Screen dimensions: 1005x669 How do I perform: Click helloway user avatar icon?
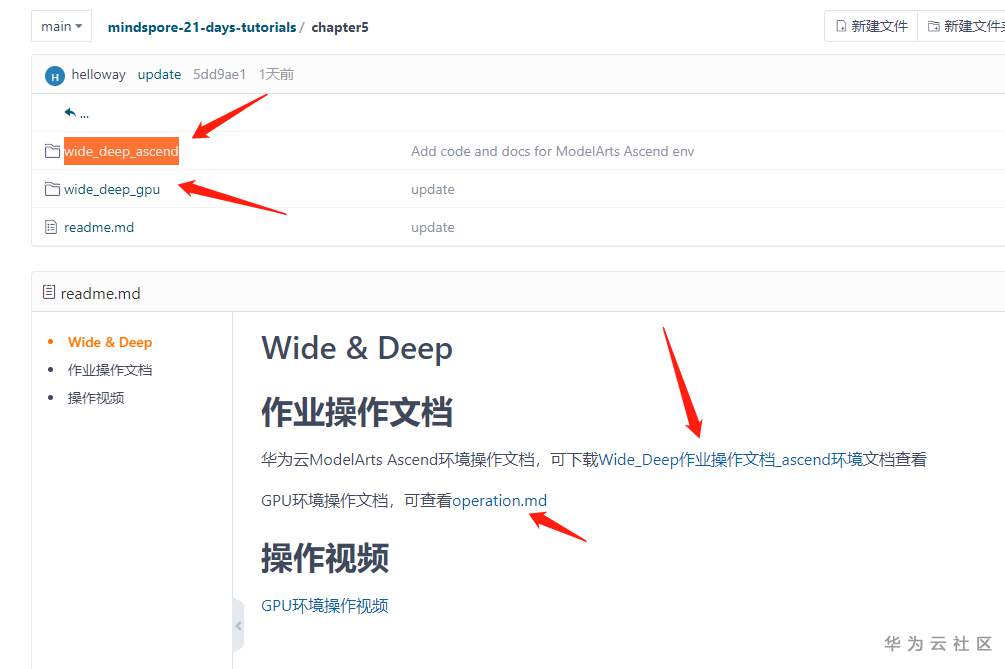(55, 76)
